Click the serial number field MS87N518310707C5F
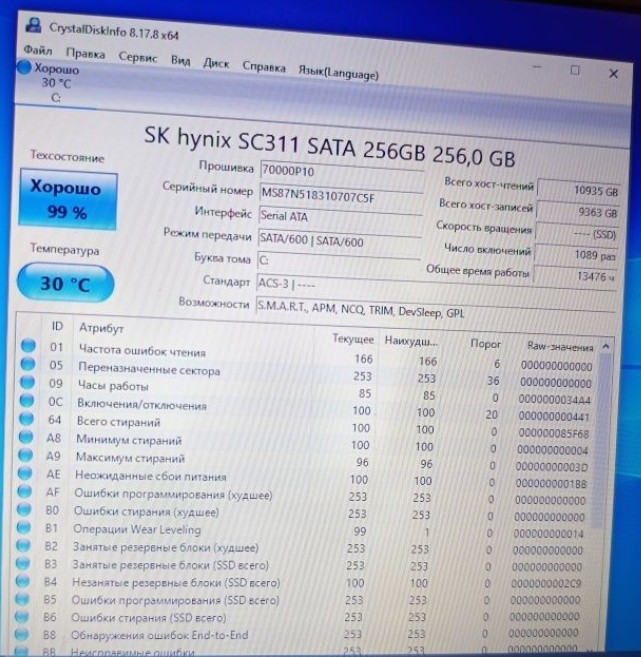This screenshot has width=641, height=657. click(x=341, y=194)
